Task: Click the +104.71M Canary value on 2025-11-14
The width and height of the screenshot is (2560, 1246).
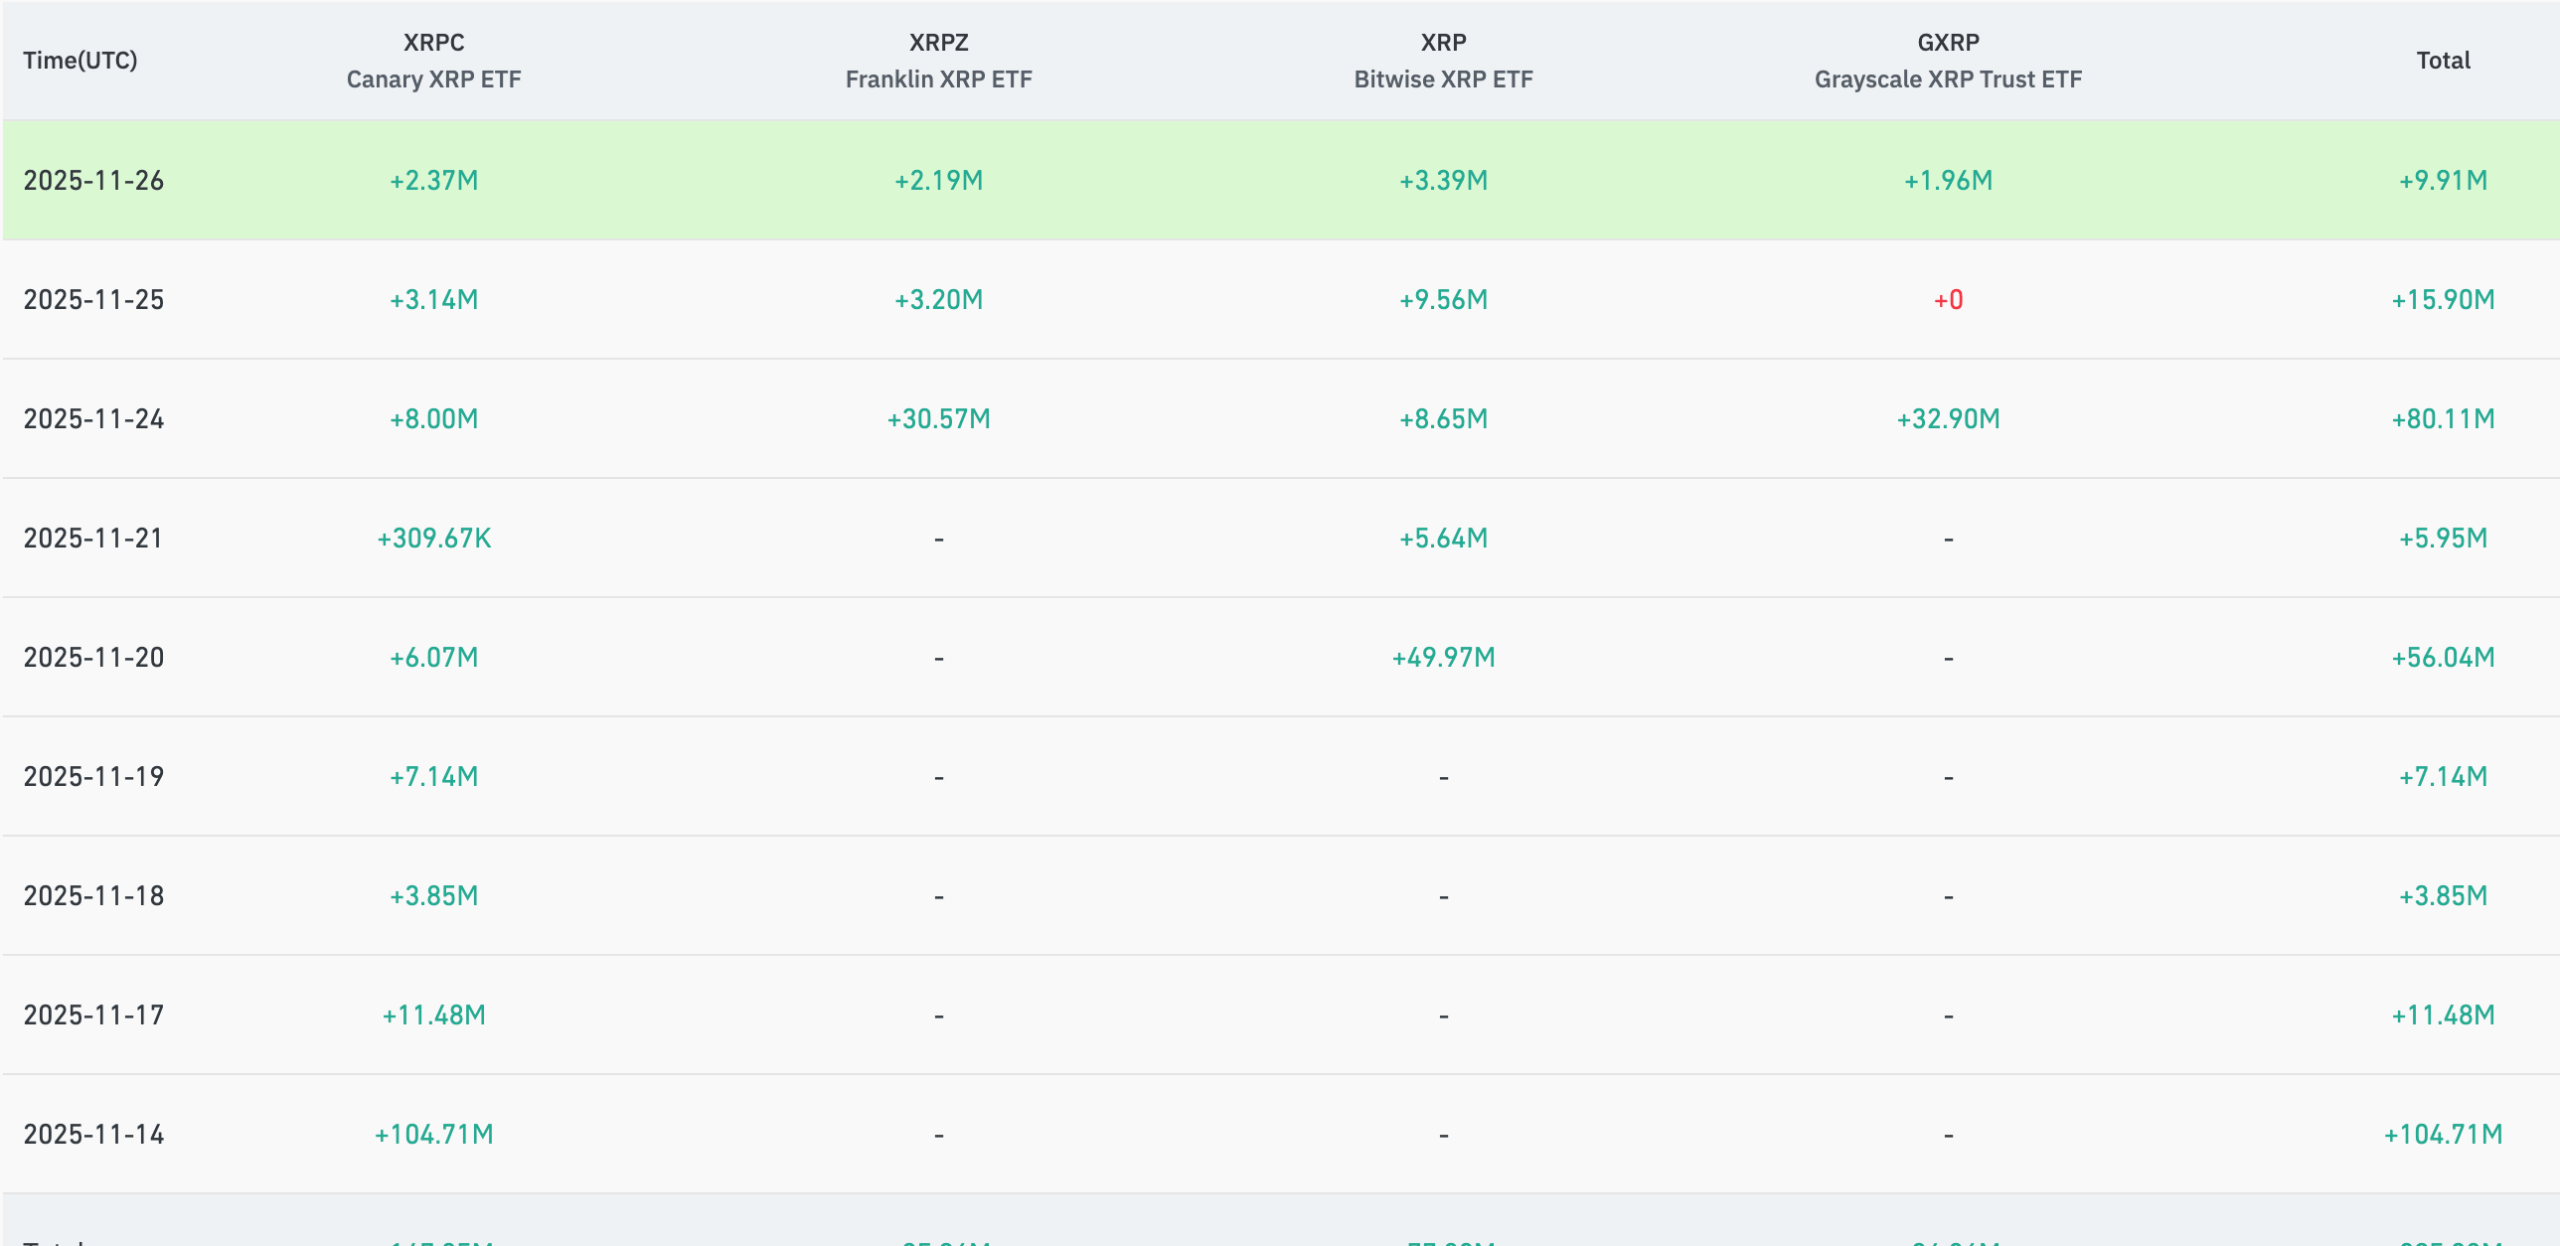Action: 434,1134
